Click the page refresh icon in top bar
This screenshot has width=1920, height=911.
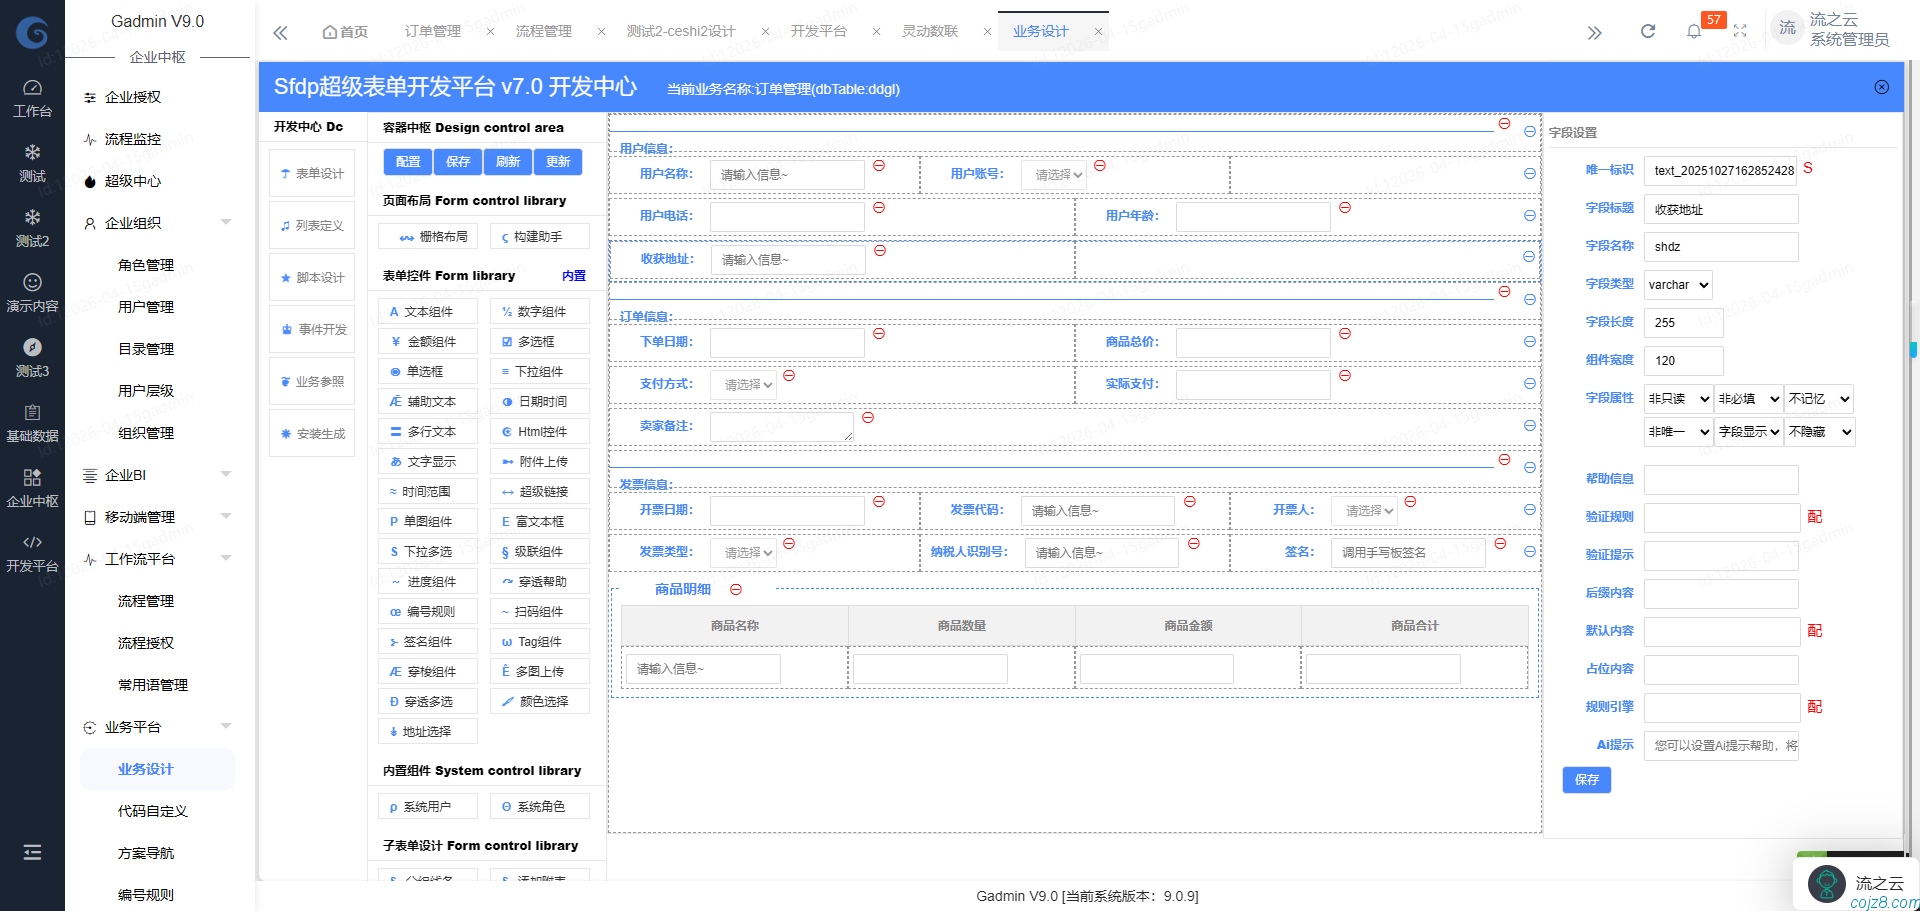click(1648, 31)
